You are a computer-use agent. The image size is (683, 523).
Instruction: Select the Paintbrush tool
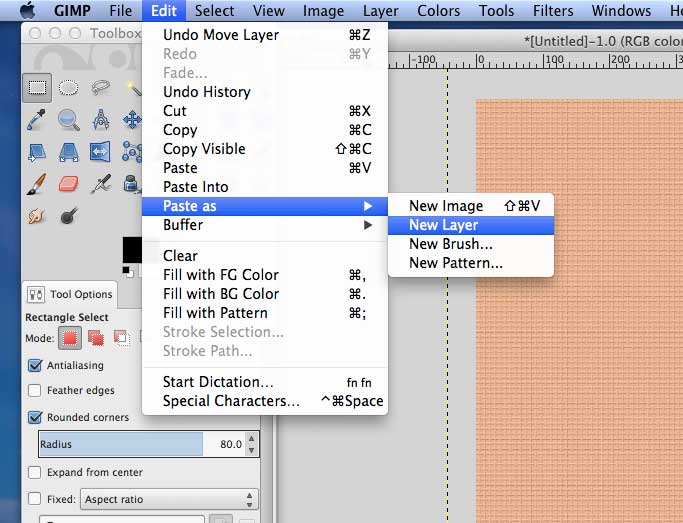coord(37,184)
